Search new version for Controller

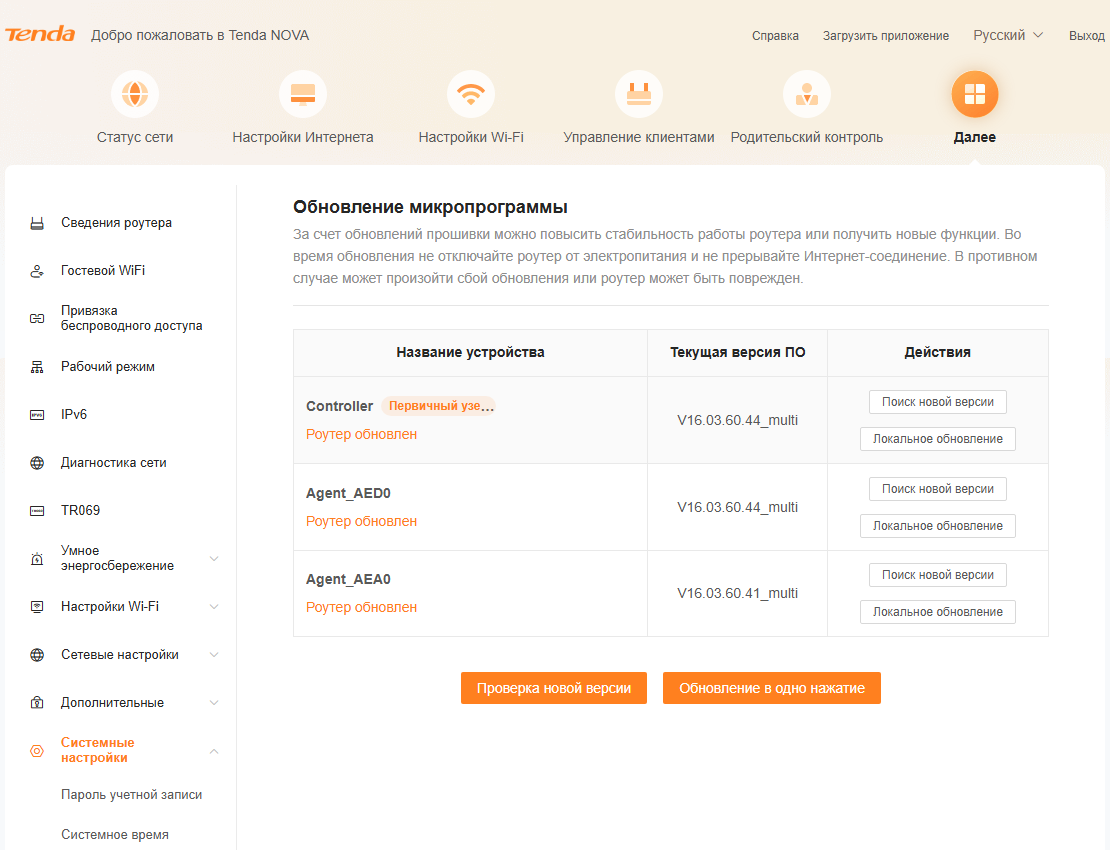(937, 402)
